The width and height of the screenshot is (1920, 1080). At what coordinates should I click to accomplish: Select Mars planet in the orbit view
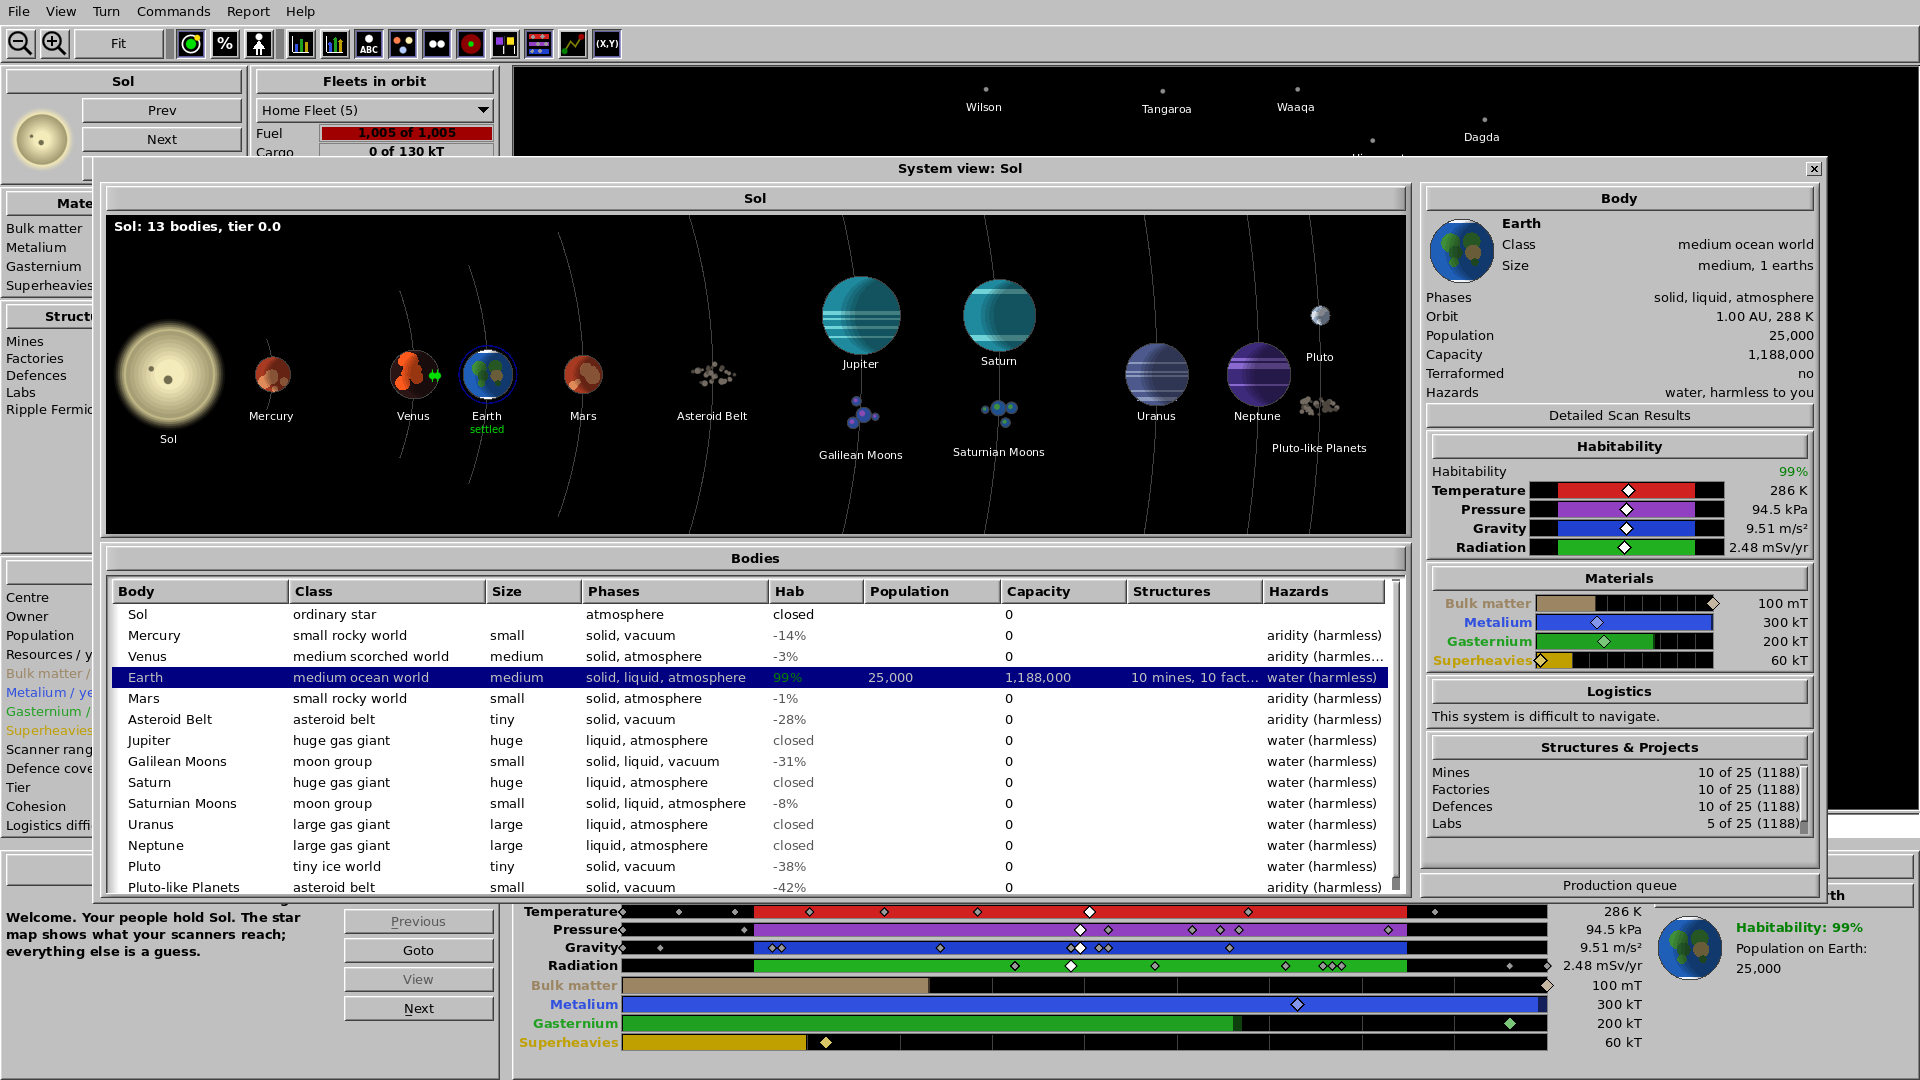(583, 375)
